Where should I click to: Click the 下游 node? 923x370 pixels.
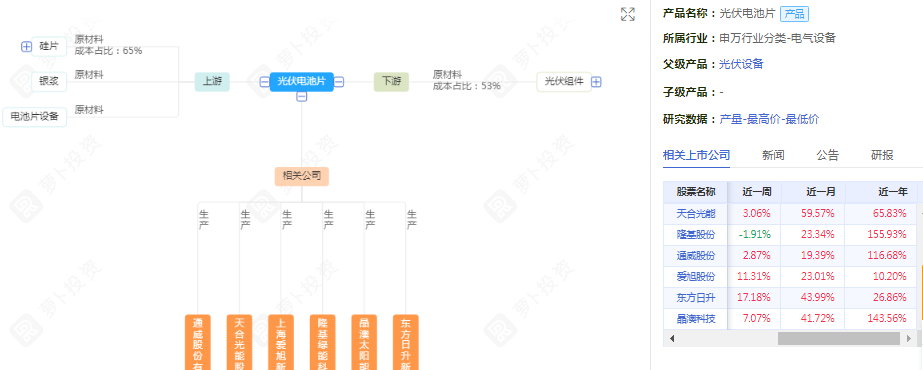[x=391, y=82]
